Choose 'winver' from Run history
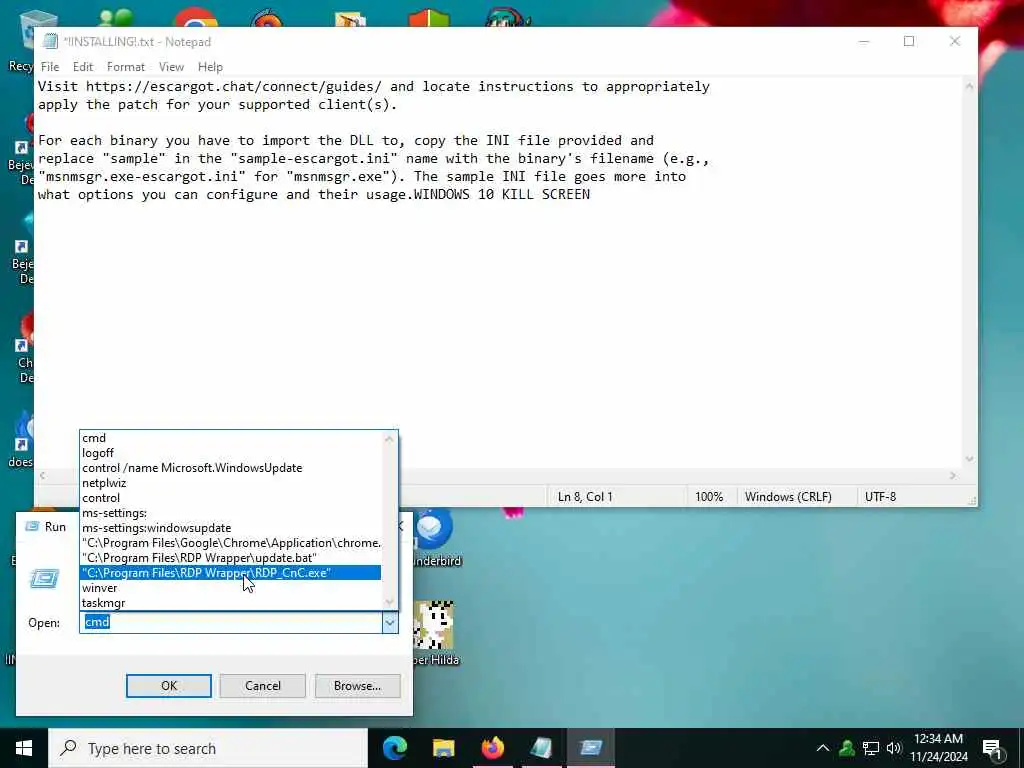The width and height of the screenshot is (1024, 768). [x=231, y=588]
